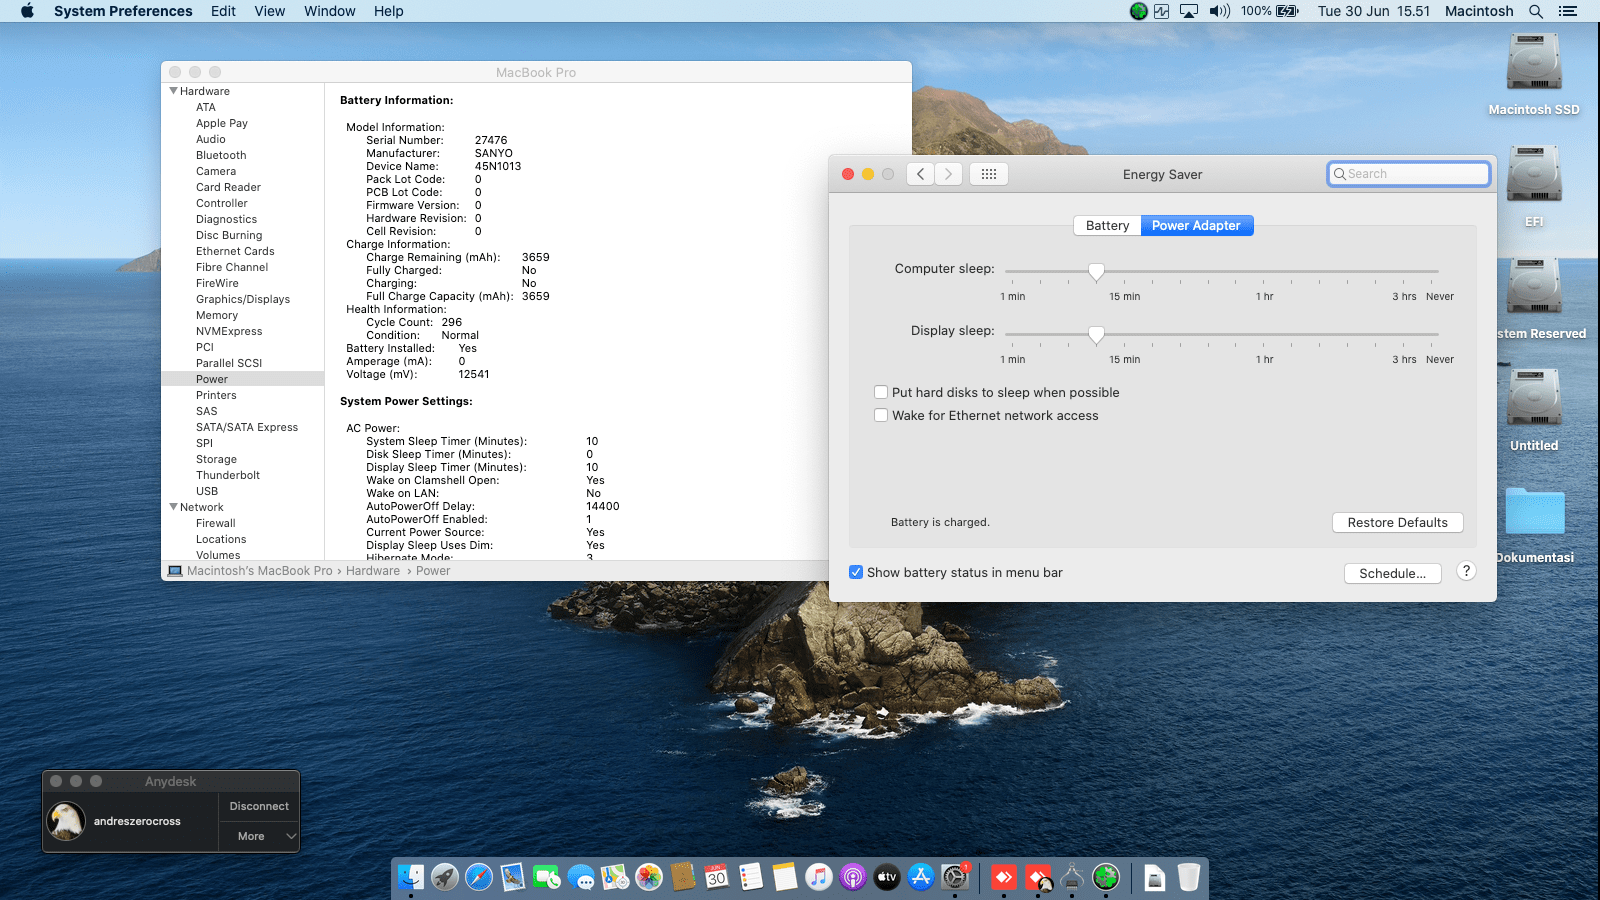
Task: Click the battery status icon in menu bar
Action: click(x=1287, y=11)
